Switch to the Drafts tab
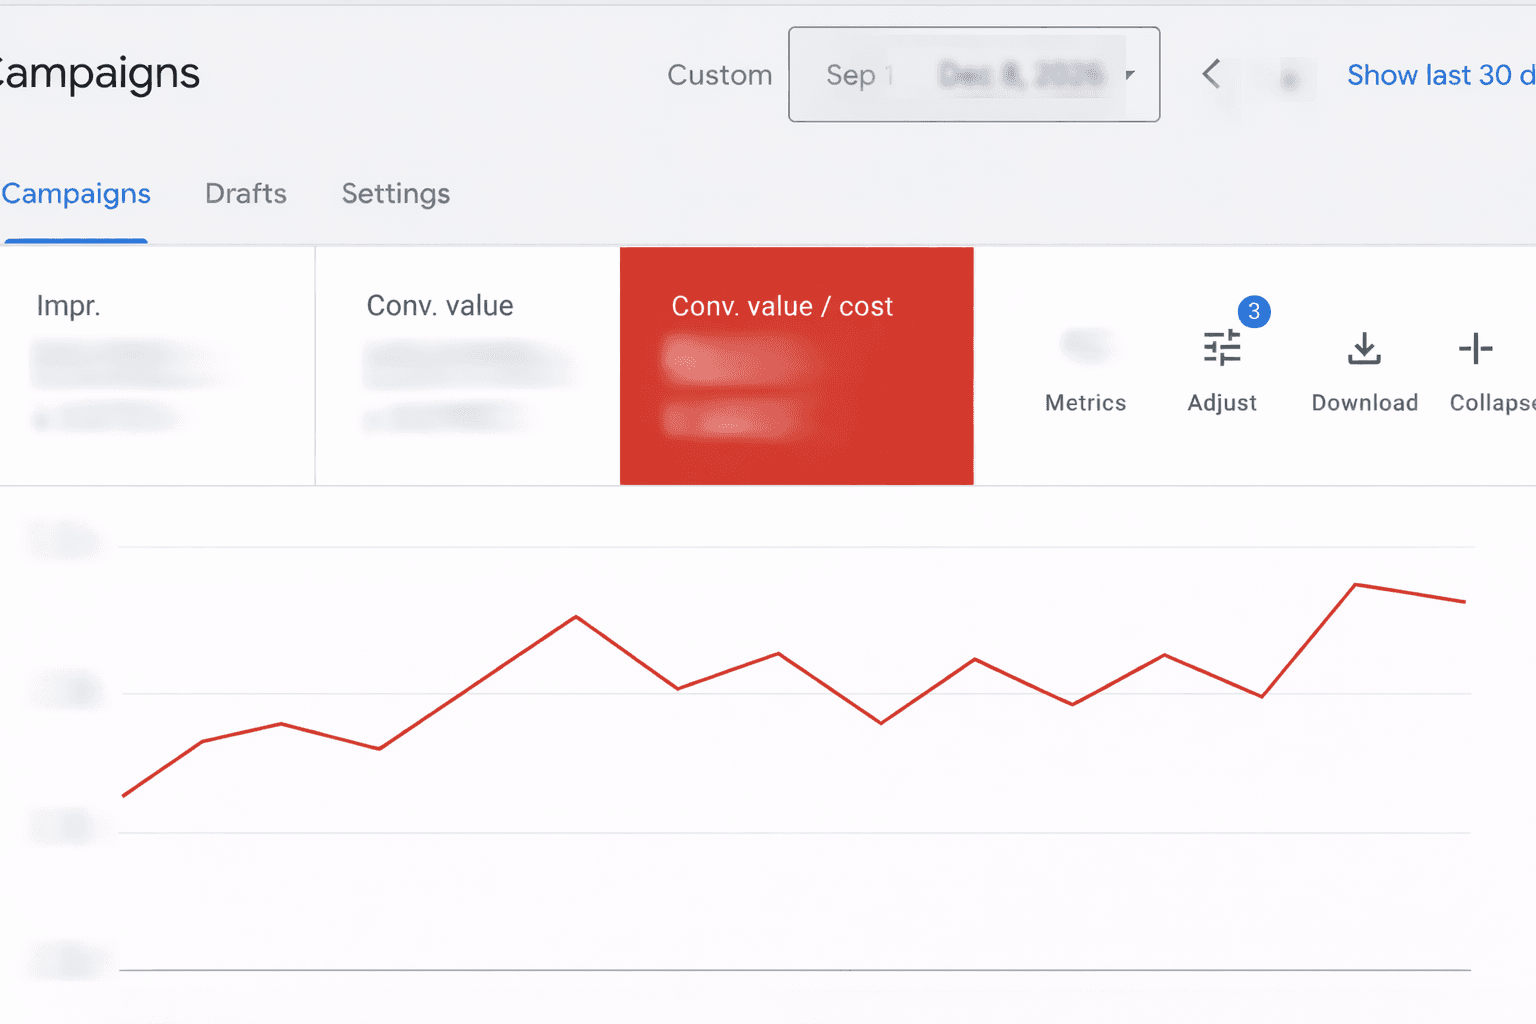Image resolution: width=1536 pixels, height=1024 pixels. [x=246, y=193]
